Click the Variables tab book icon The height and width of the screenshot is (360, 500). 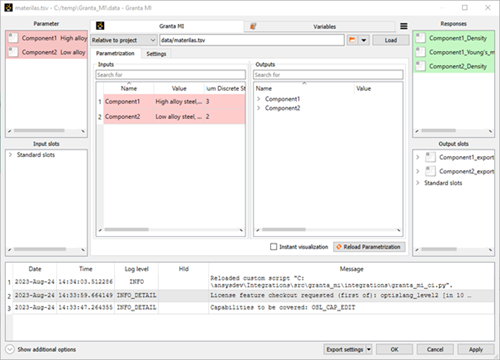(x=253, y=26)
